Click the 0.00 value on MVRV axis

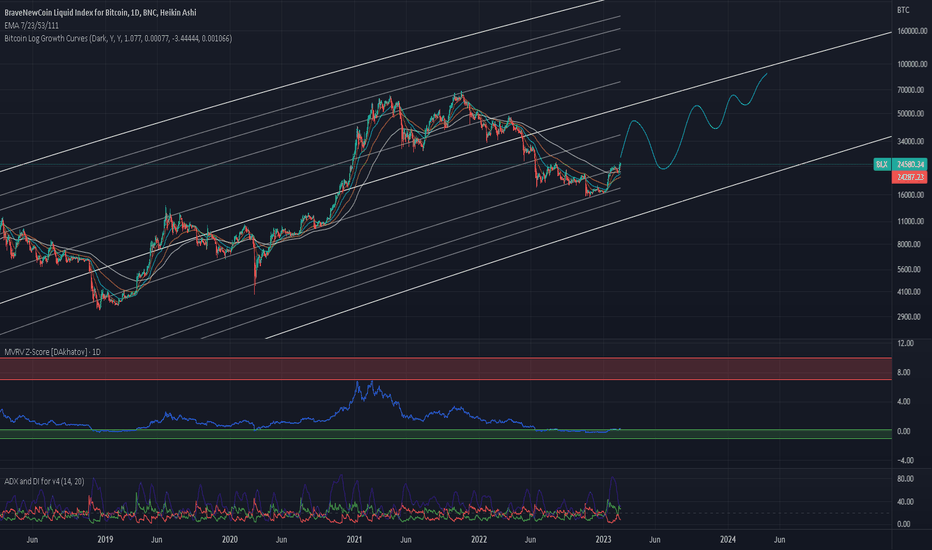904,431
